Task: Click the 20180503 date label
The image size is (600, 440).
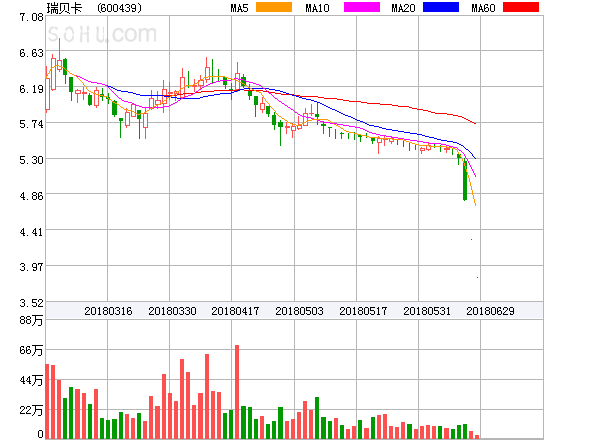Action: coord(299,311)
